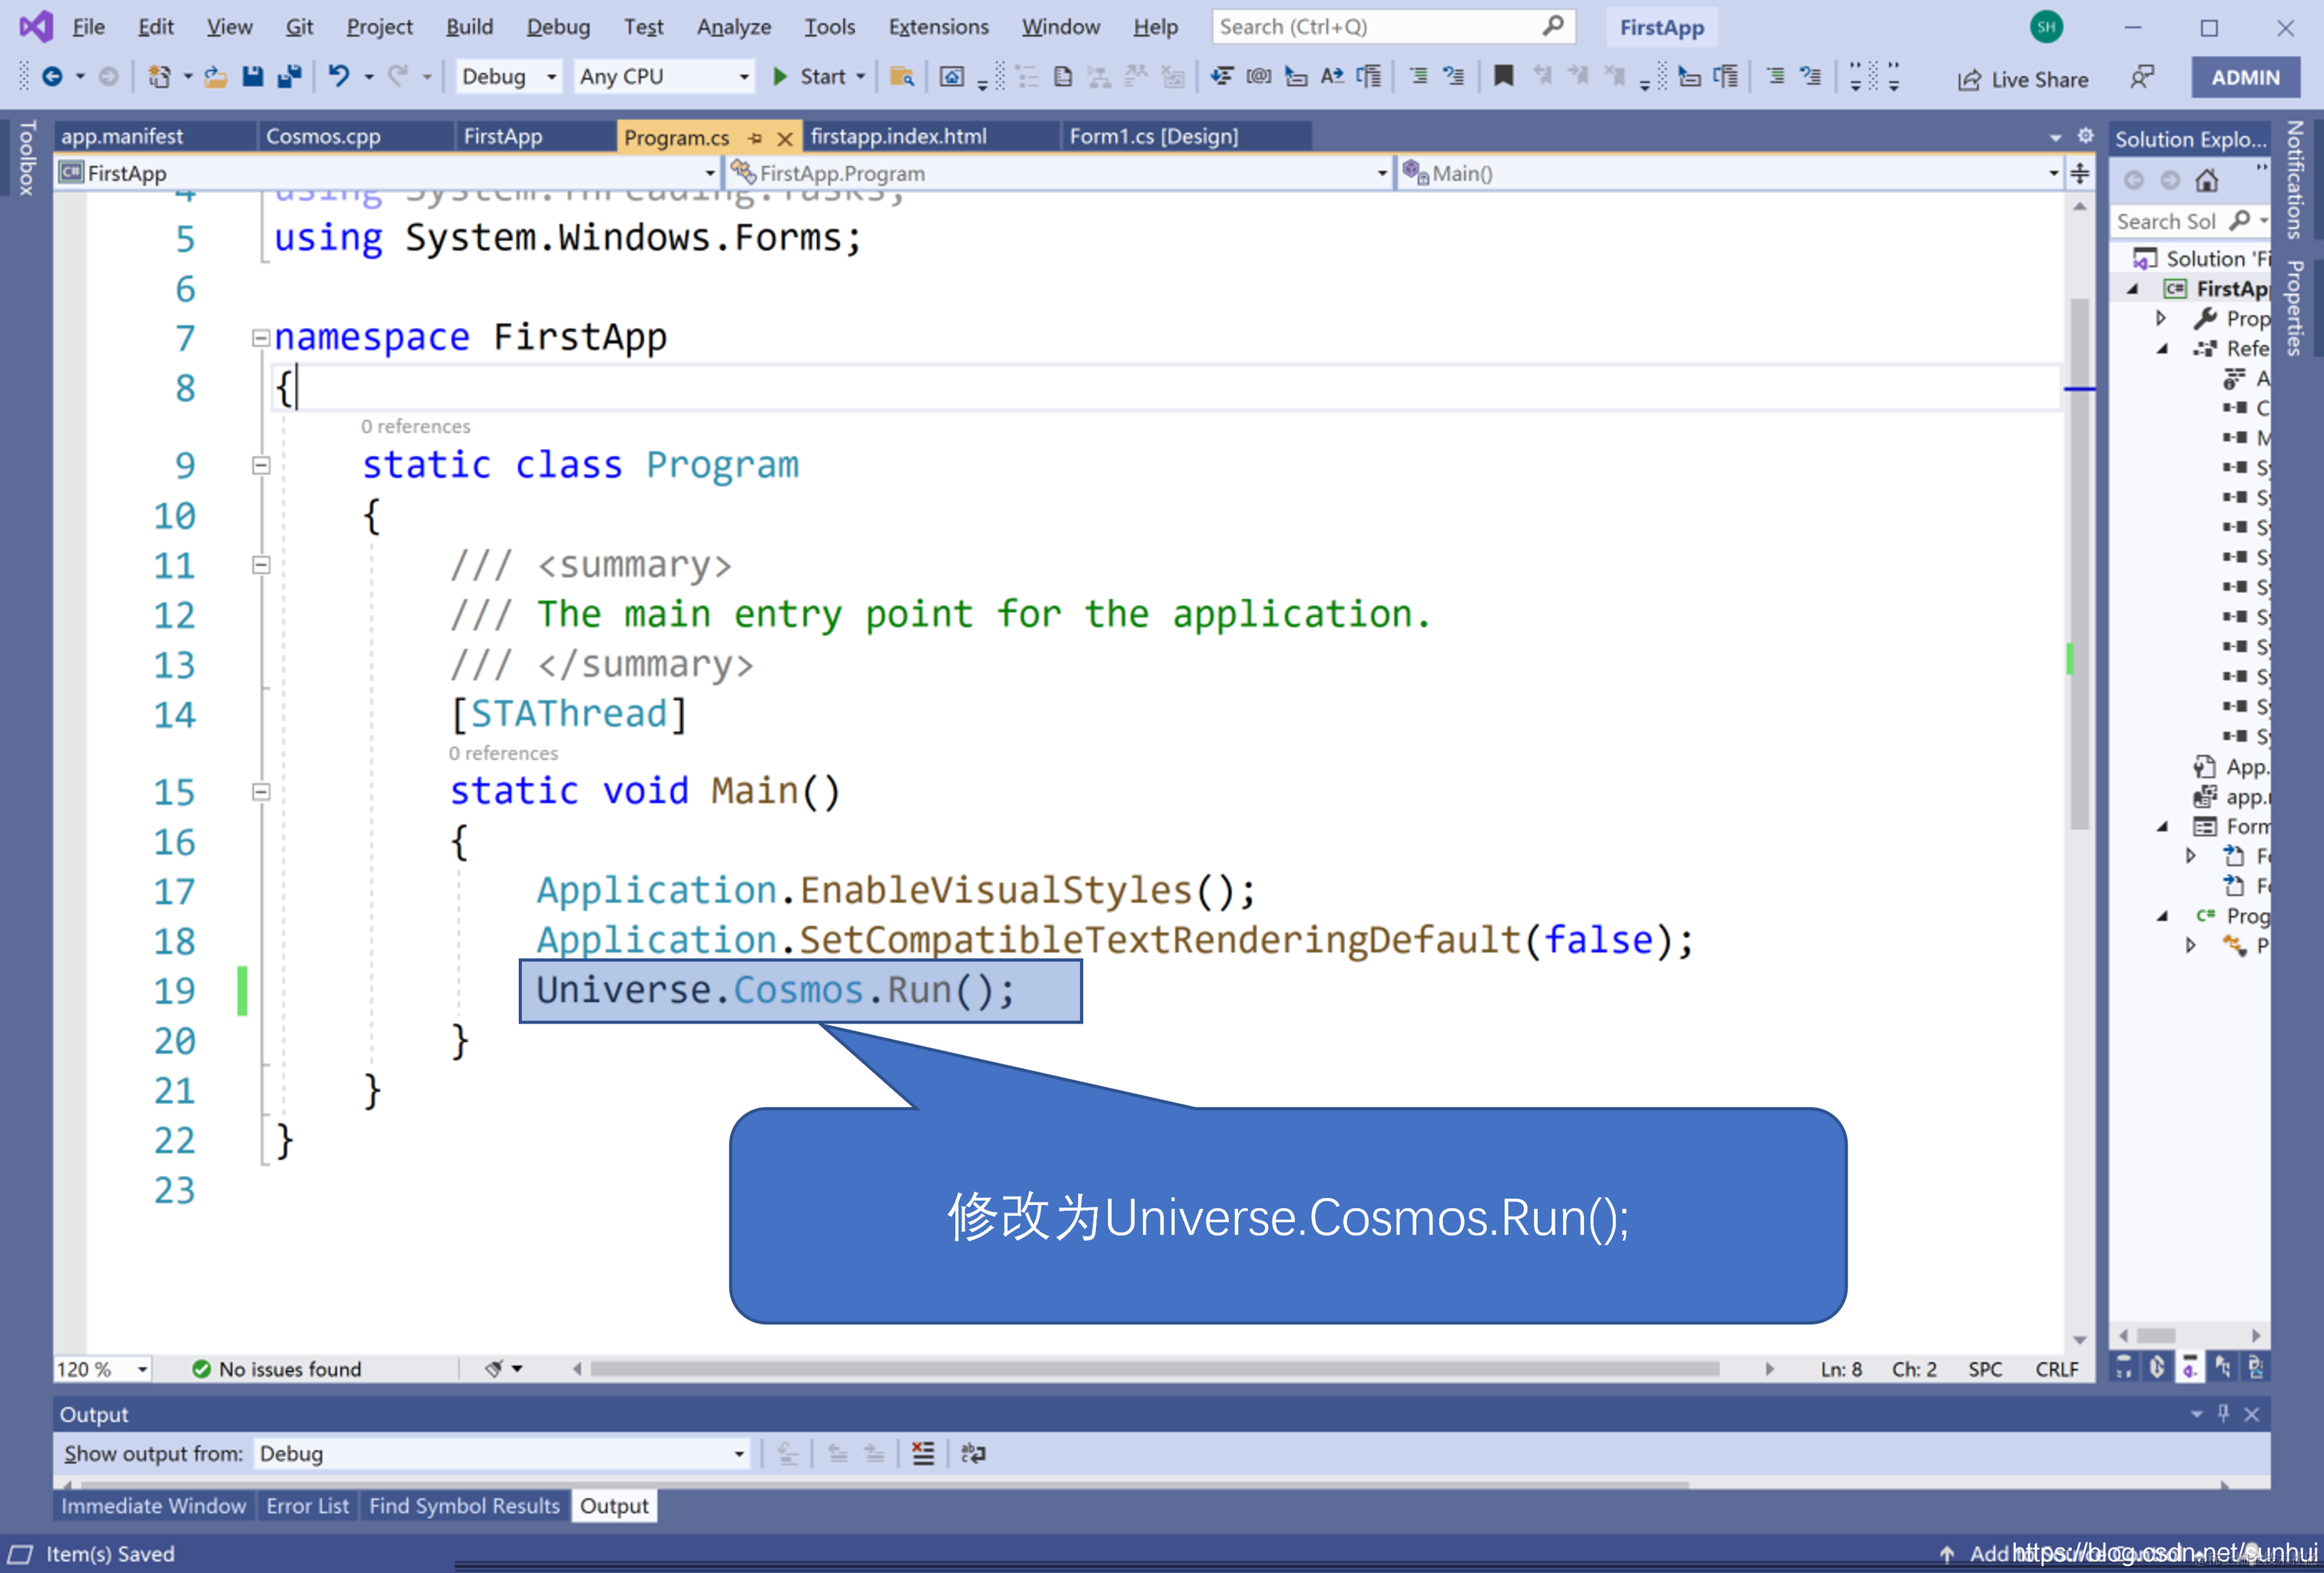
Task: Click the Open File folder icon
Action: (x=215, y=76)
